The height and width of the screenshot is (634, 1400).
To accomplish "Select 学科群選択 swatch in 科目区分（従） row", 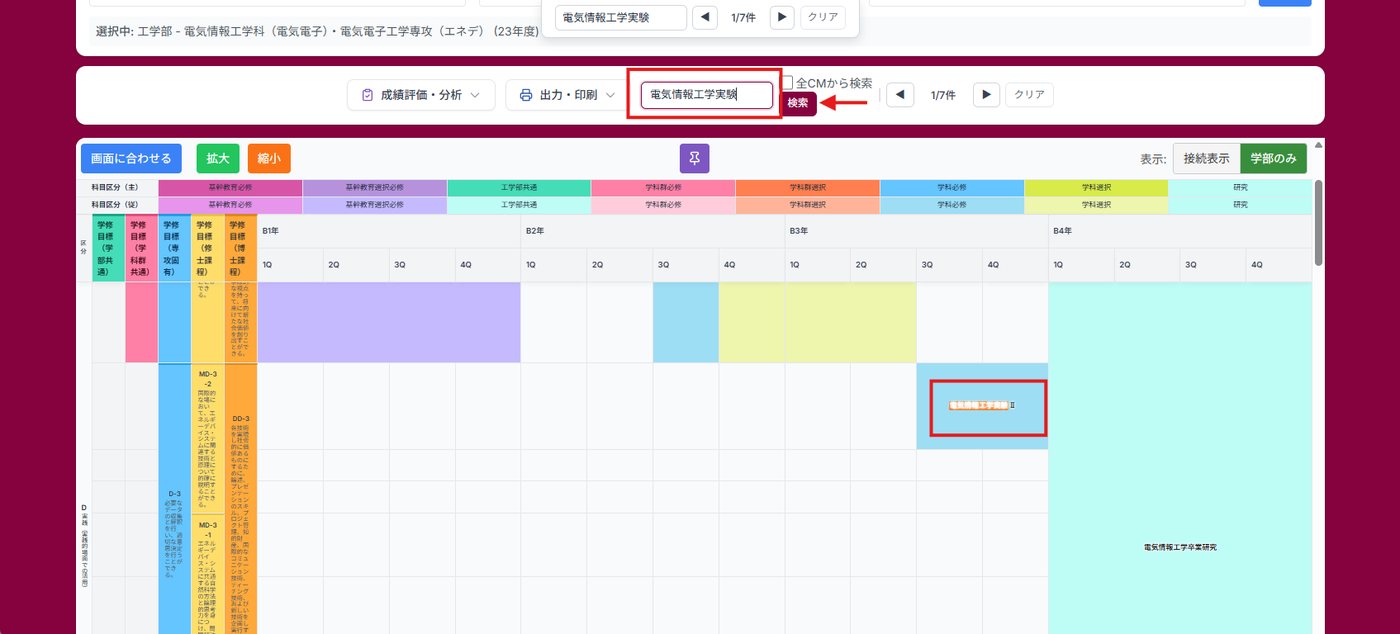I will (807, 204).
